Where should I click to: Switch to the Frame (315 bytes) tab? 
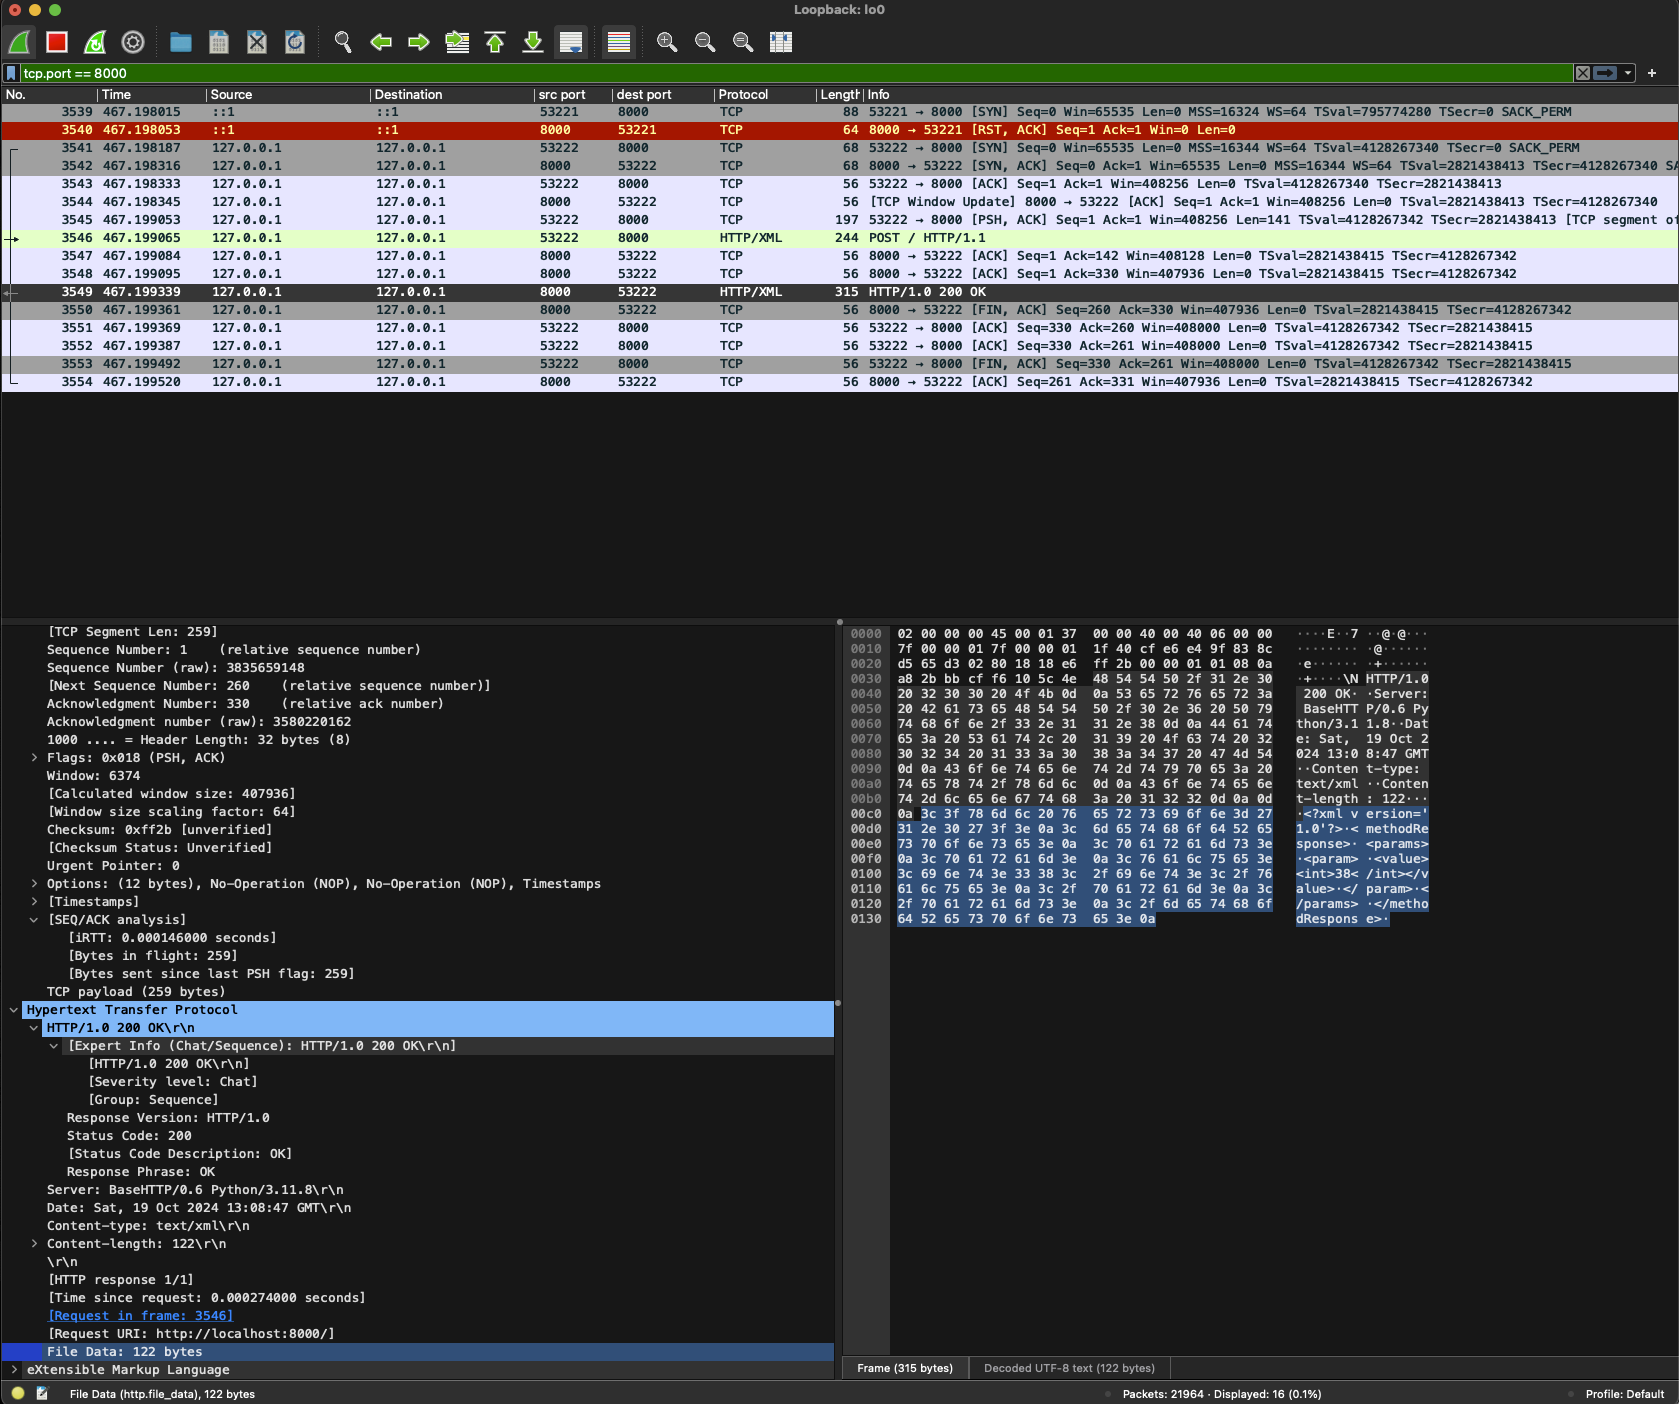pyautogui.click(x=905, y=1368)
